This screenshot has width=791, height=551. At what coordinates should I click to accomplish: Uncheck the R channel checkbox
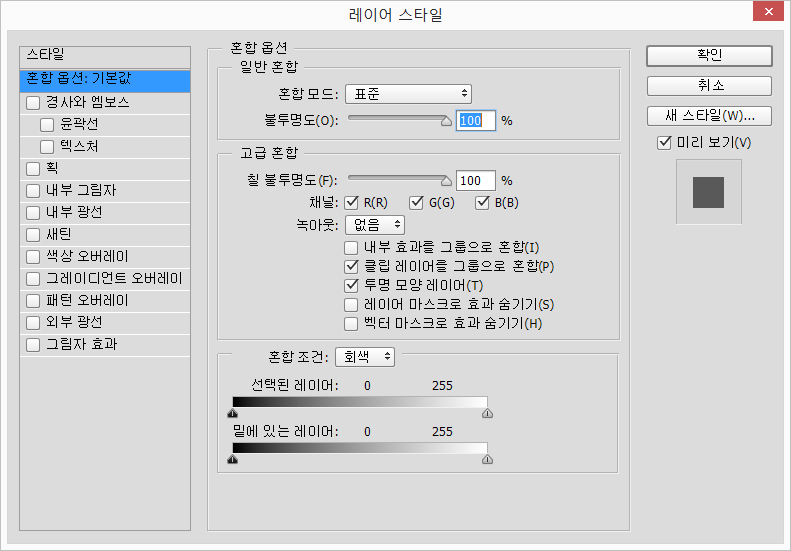pyautogui.click(x=353, y=204)
